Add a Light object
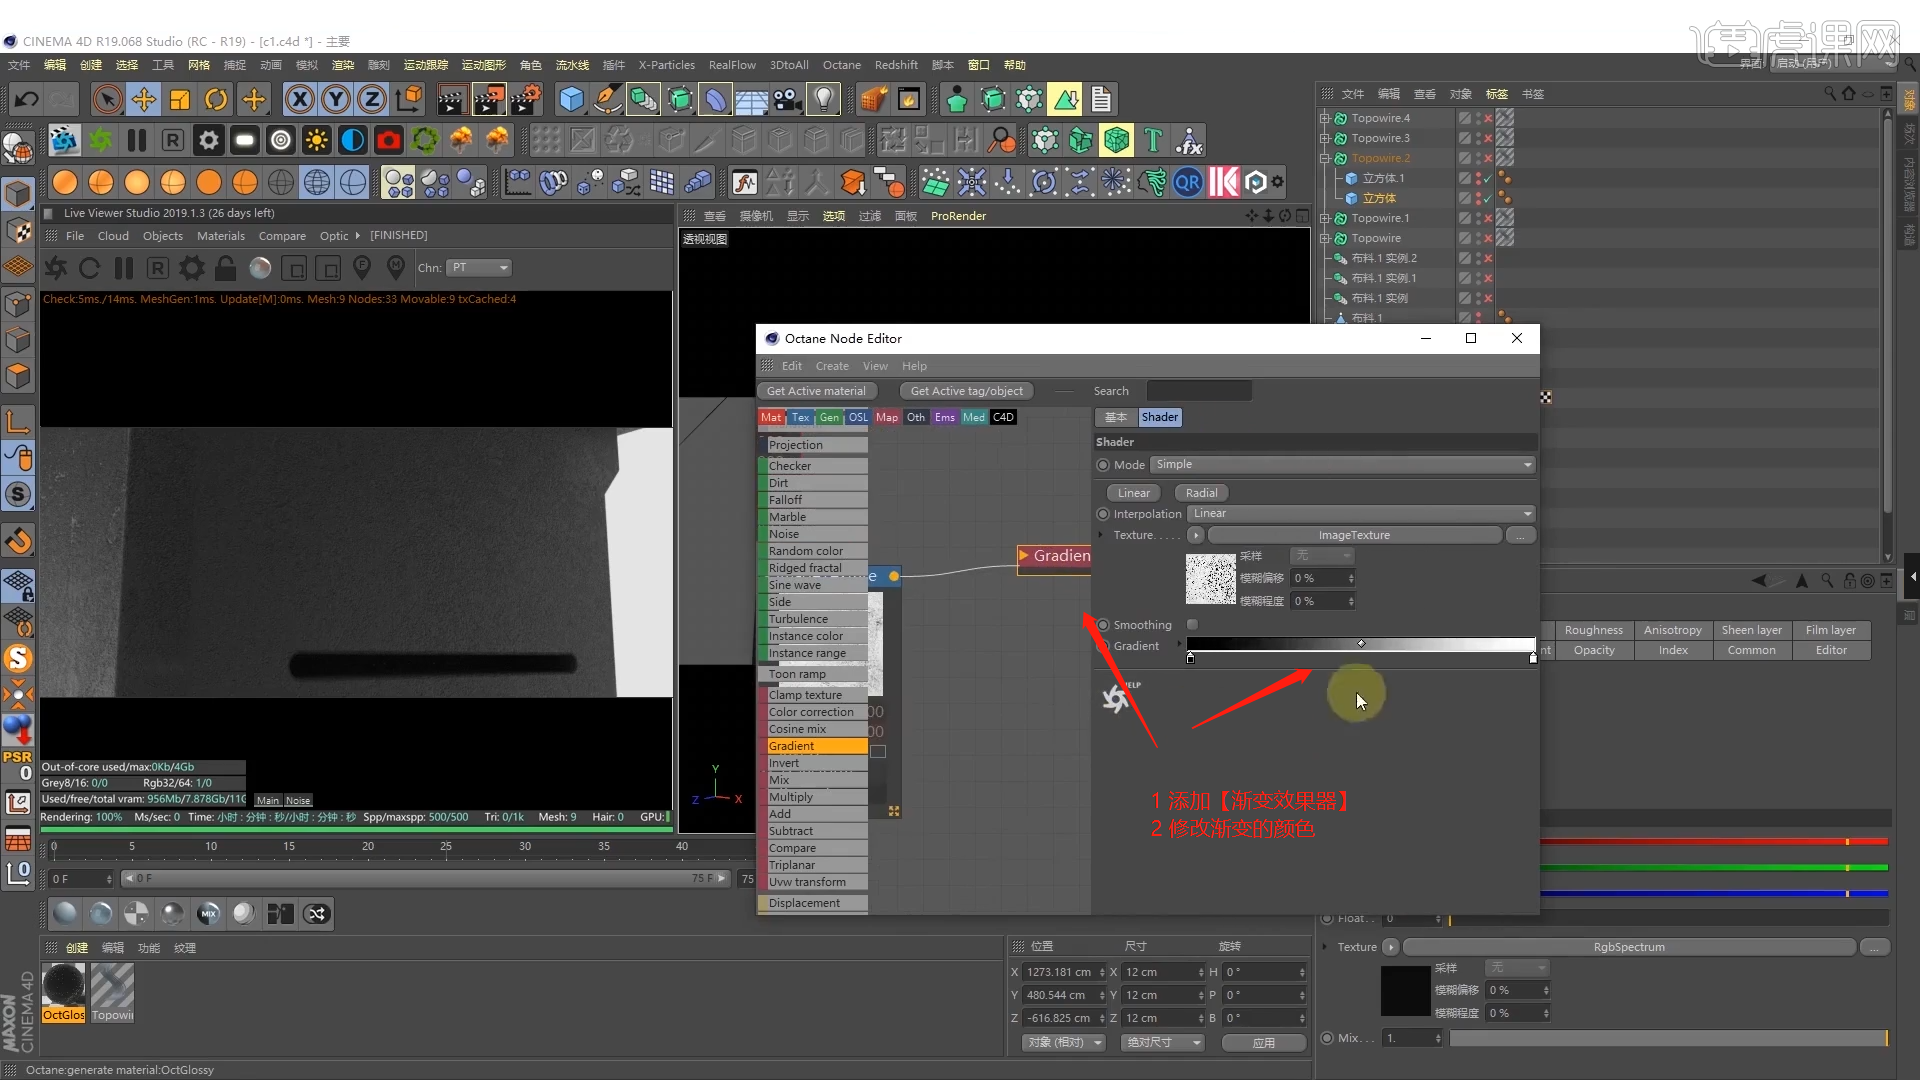 click(823, 99)
